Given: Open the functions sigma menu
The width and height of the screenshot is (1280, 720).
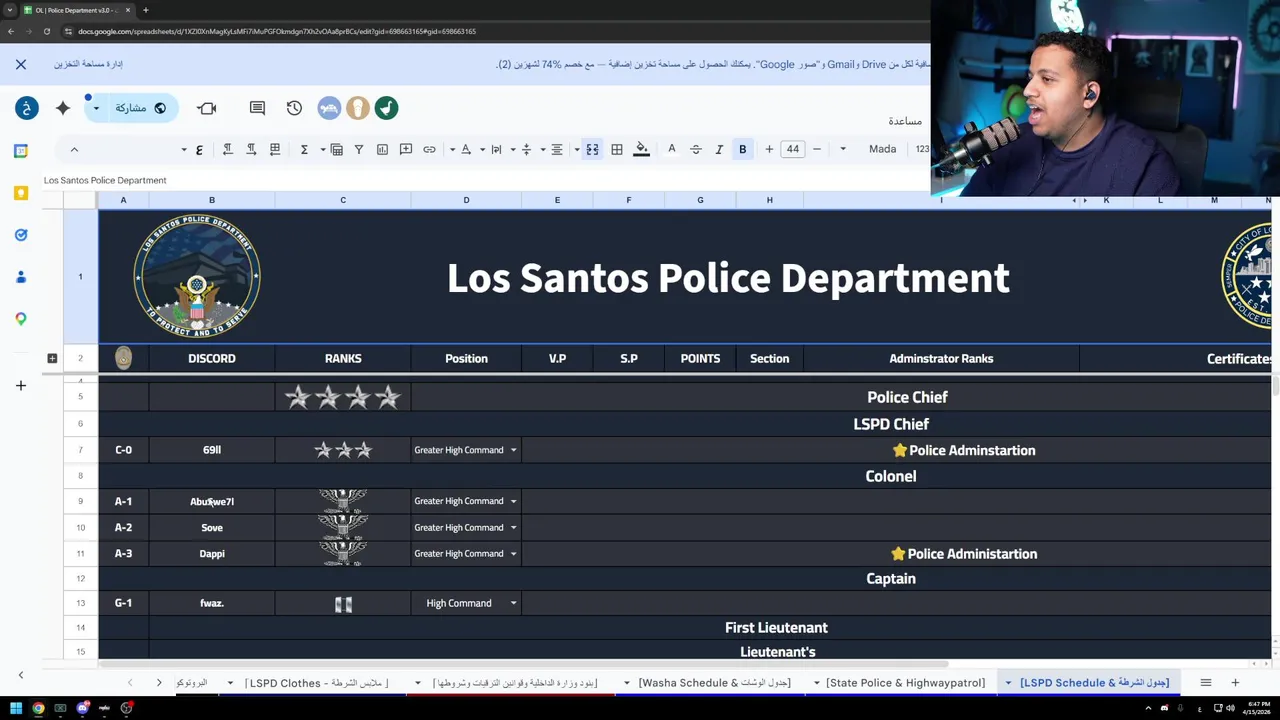Looking at the screenshot, I should pos(304,149).
